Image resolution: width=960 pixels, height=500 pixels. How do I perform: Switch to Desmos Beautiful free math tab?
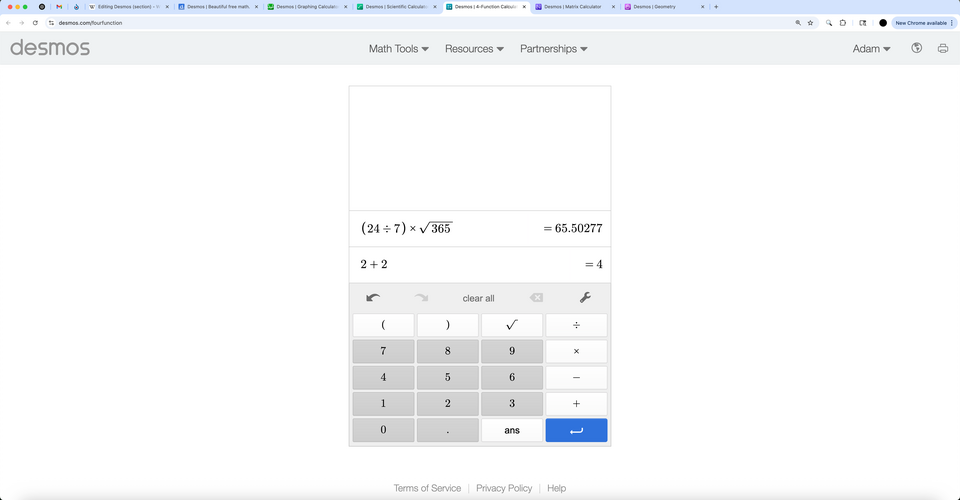pos(218,7)
